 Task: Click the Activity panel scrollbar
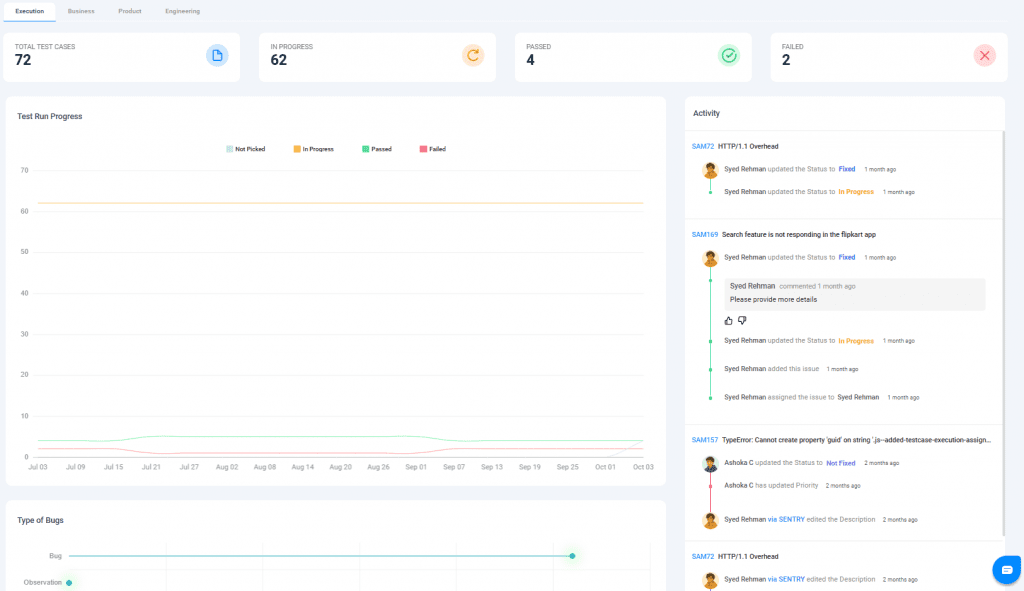click(1003, 330)
